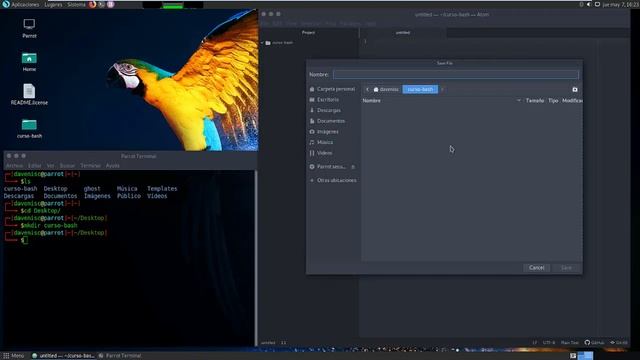
Task: Click the Nombre filename input field
Action: 456,74
